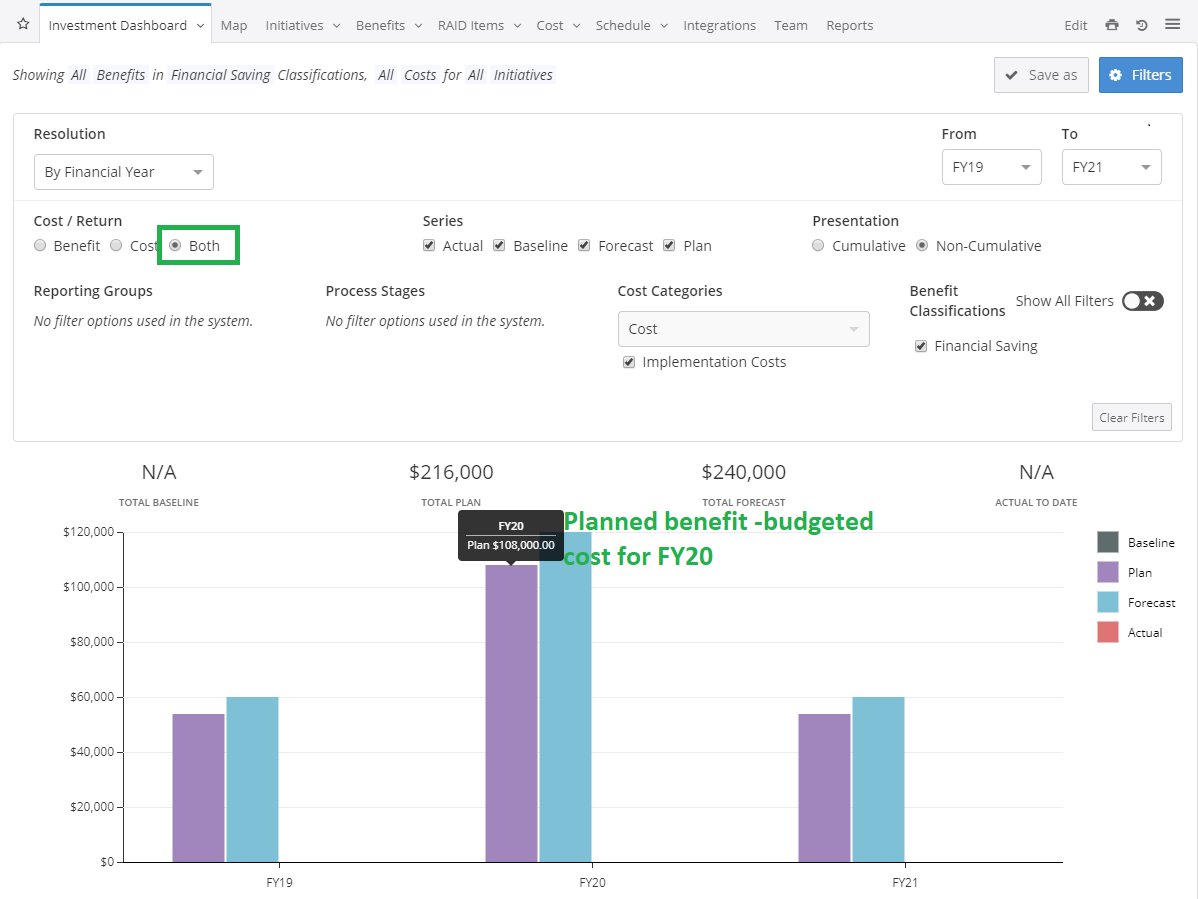Image resolution: width=1198 pixels, height=899 pixels.
Task: Click the Clear Filters button
Action: pos(1131,418)
